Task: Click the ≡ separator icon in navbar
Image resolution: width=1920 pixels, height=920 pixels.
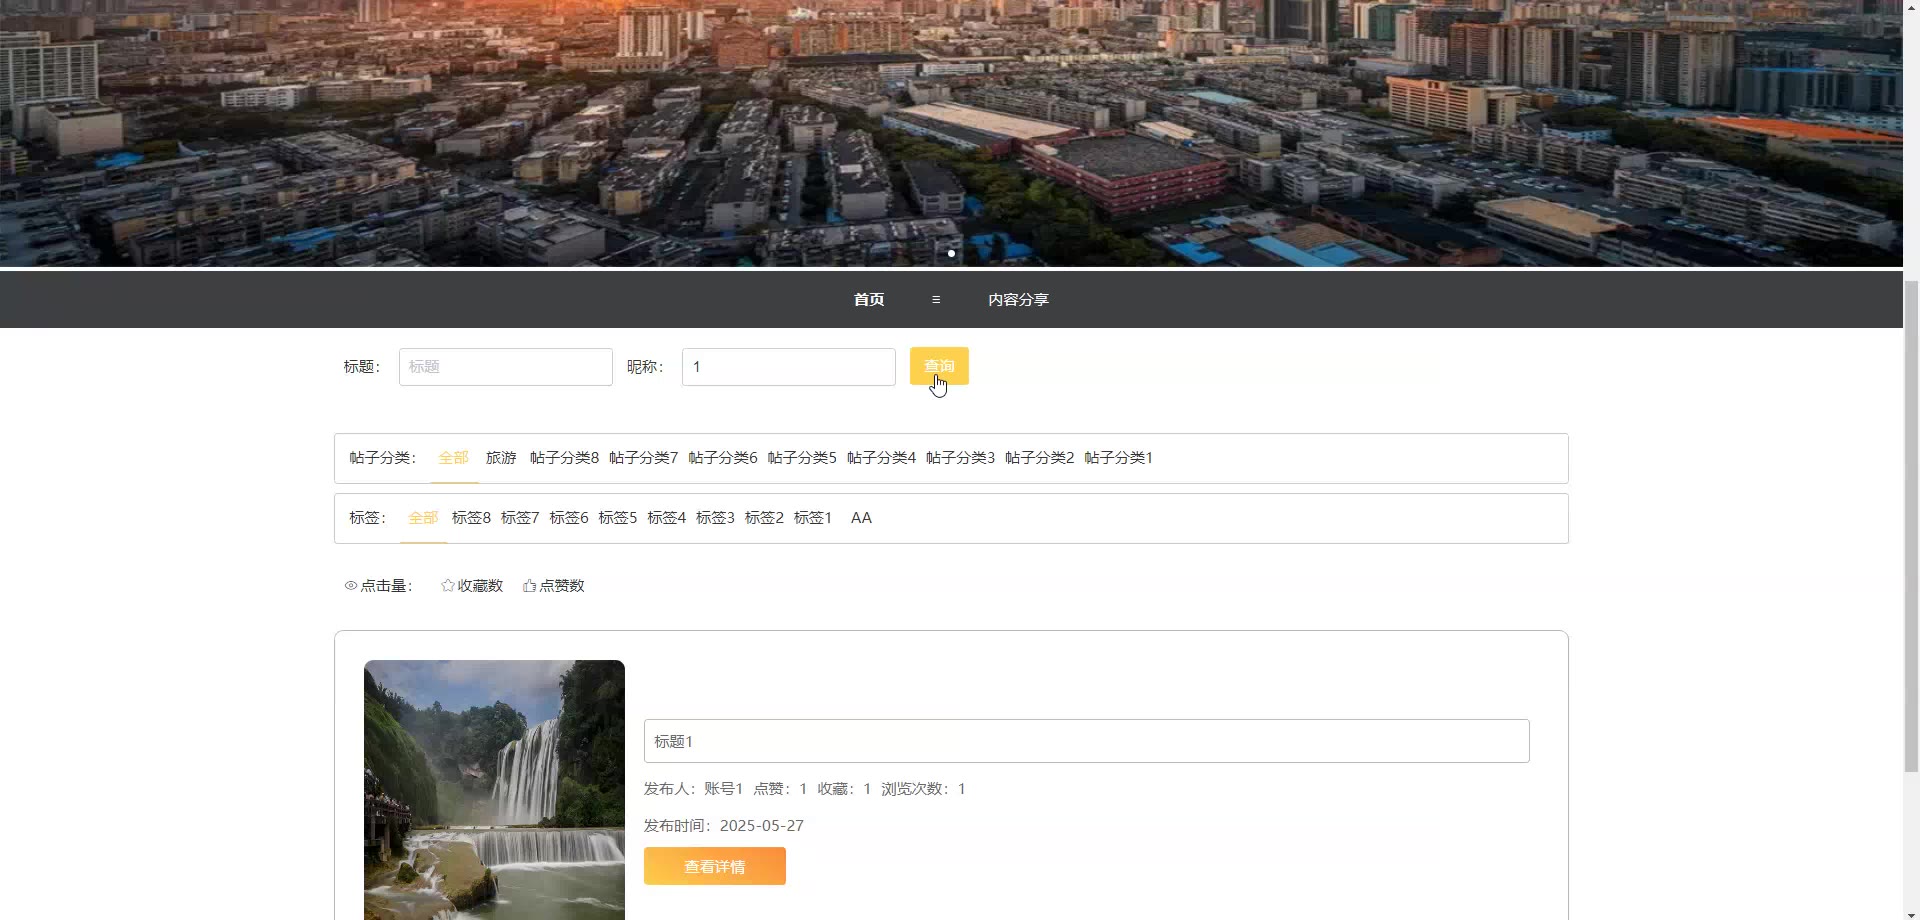Action: point(936,300)
